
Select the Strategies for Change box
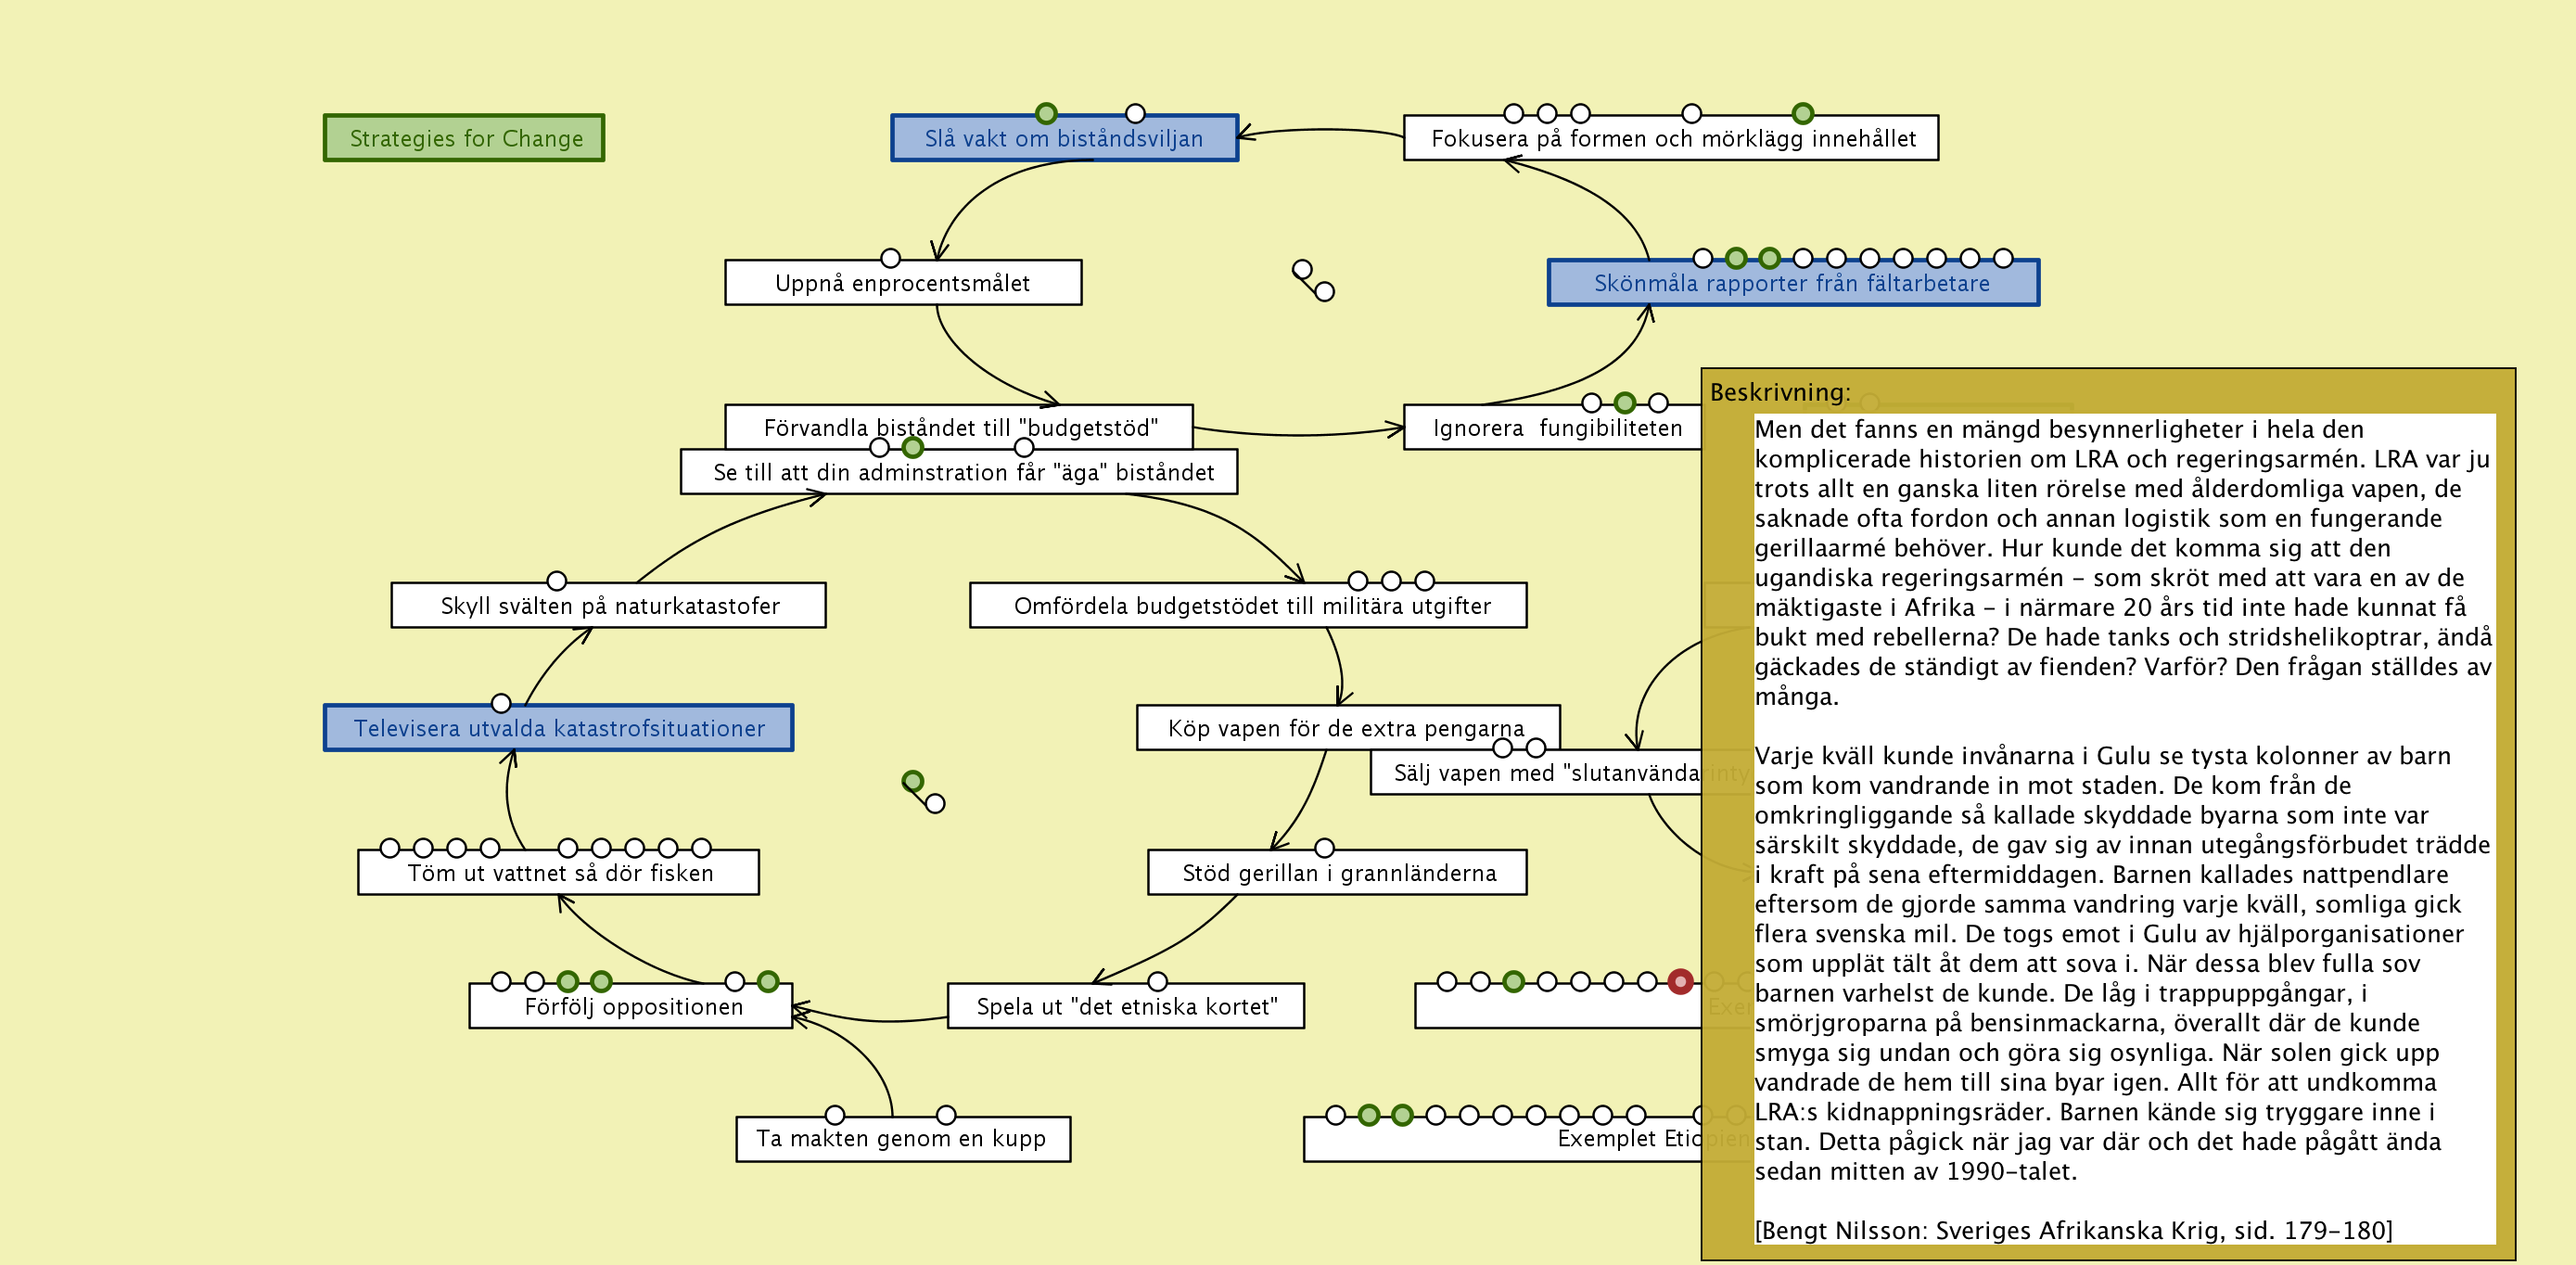pos(464,138)
